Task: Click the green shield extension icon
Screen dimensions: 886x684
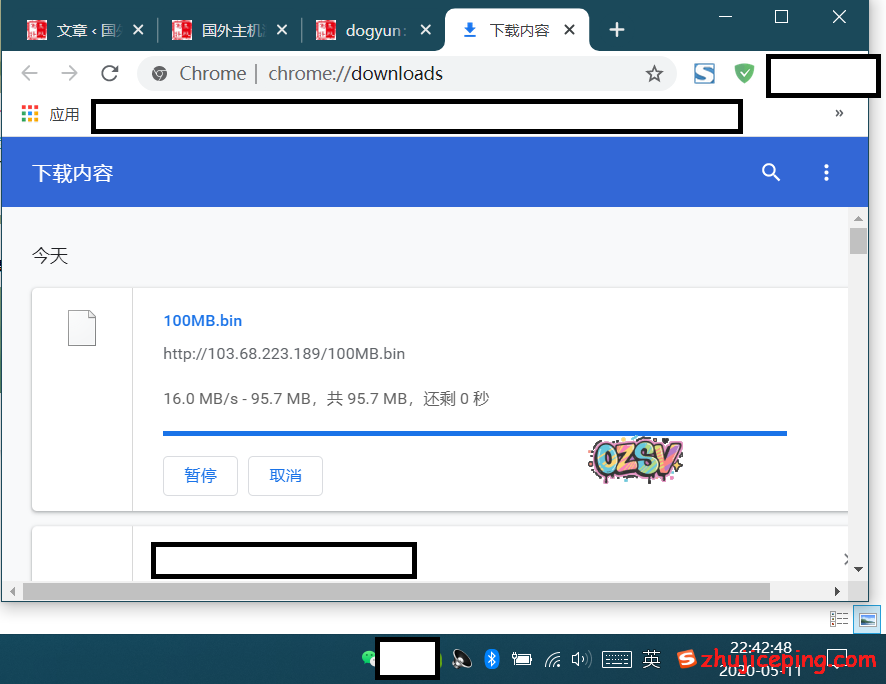Action: point(744,73)
